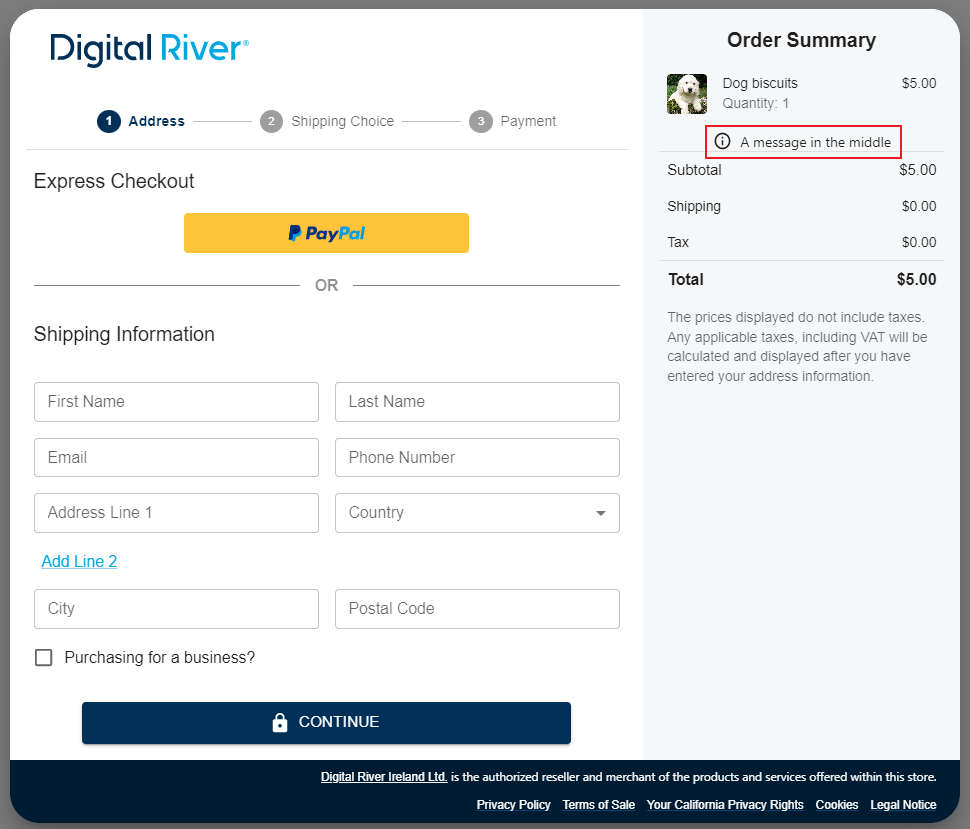Open the Terms of Sale link

click(x=598, y=804)
